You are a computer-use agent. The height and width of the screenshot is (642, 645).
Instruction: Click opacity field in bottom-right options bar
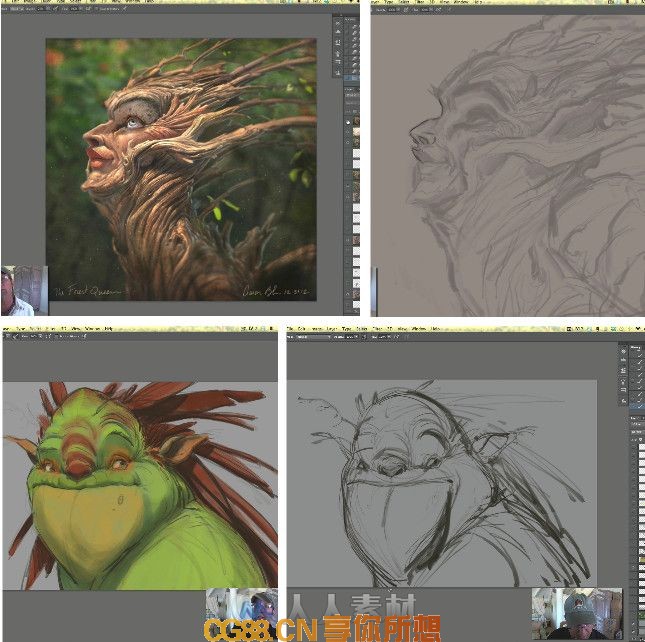pos(352,337)
